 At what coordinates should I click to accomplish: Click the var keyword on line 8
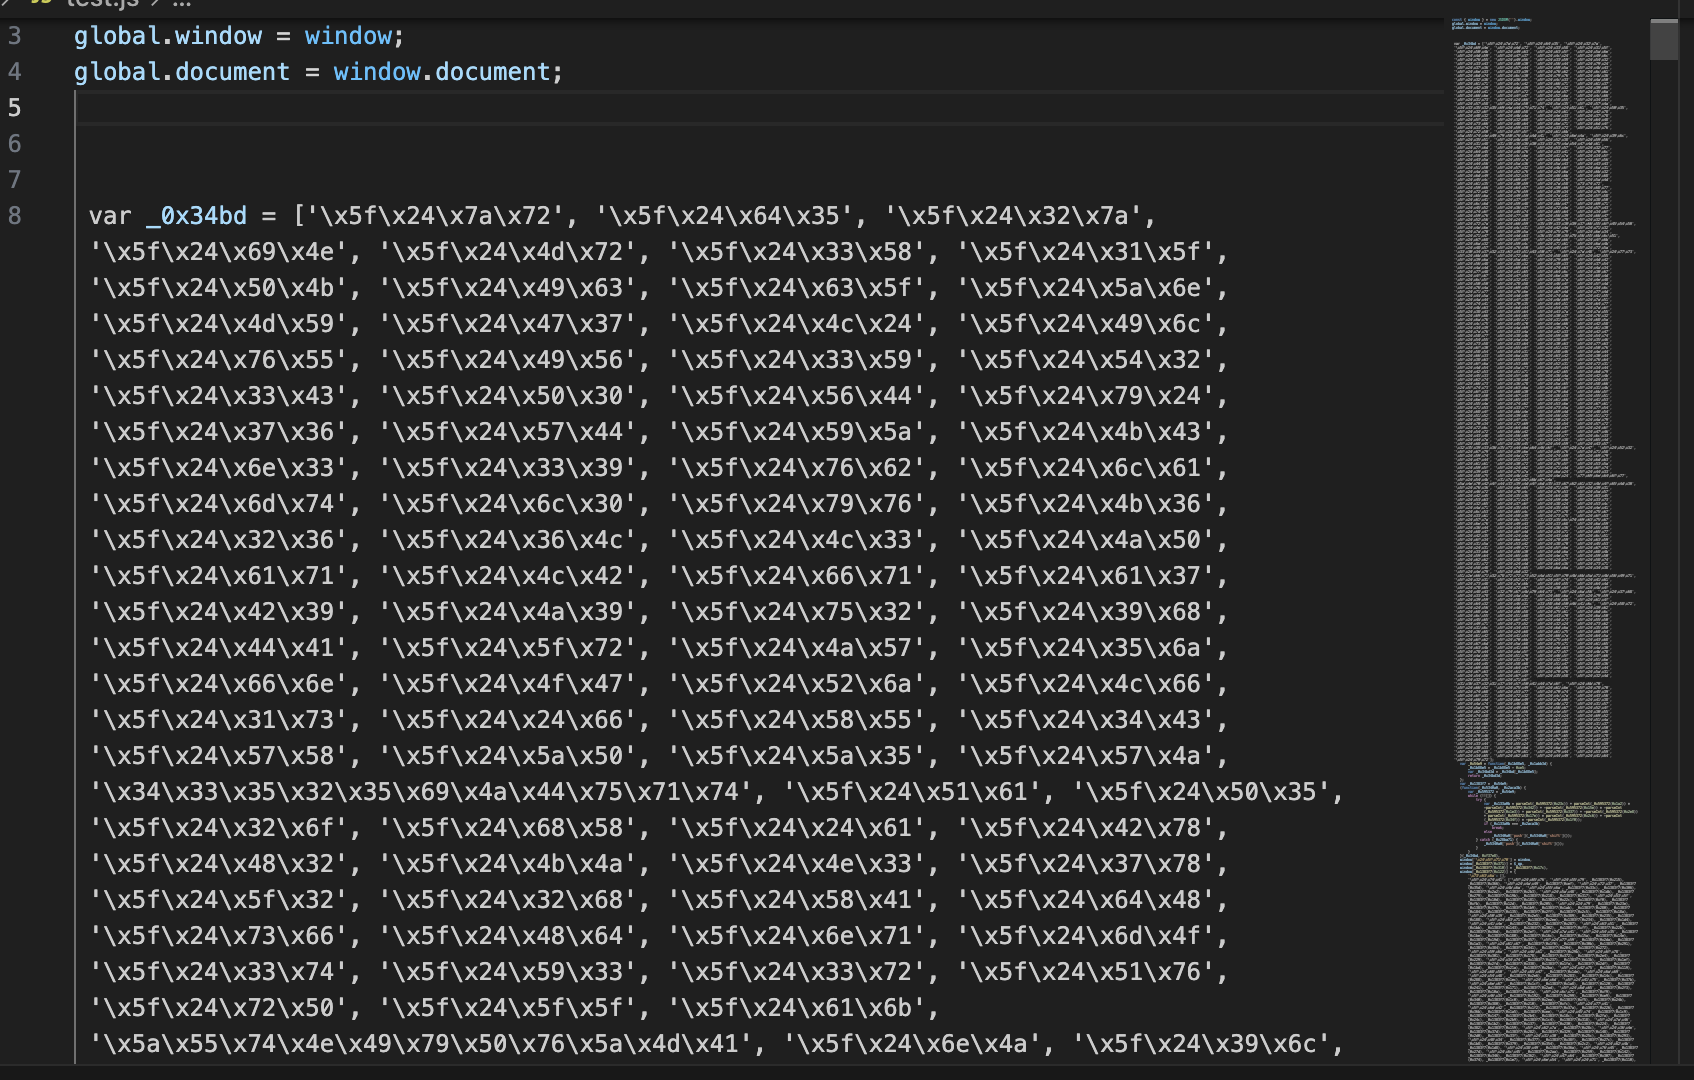pos(109,216)
